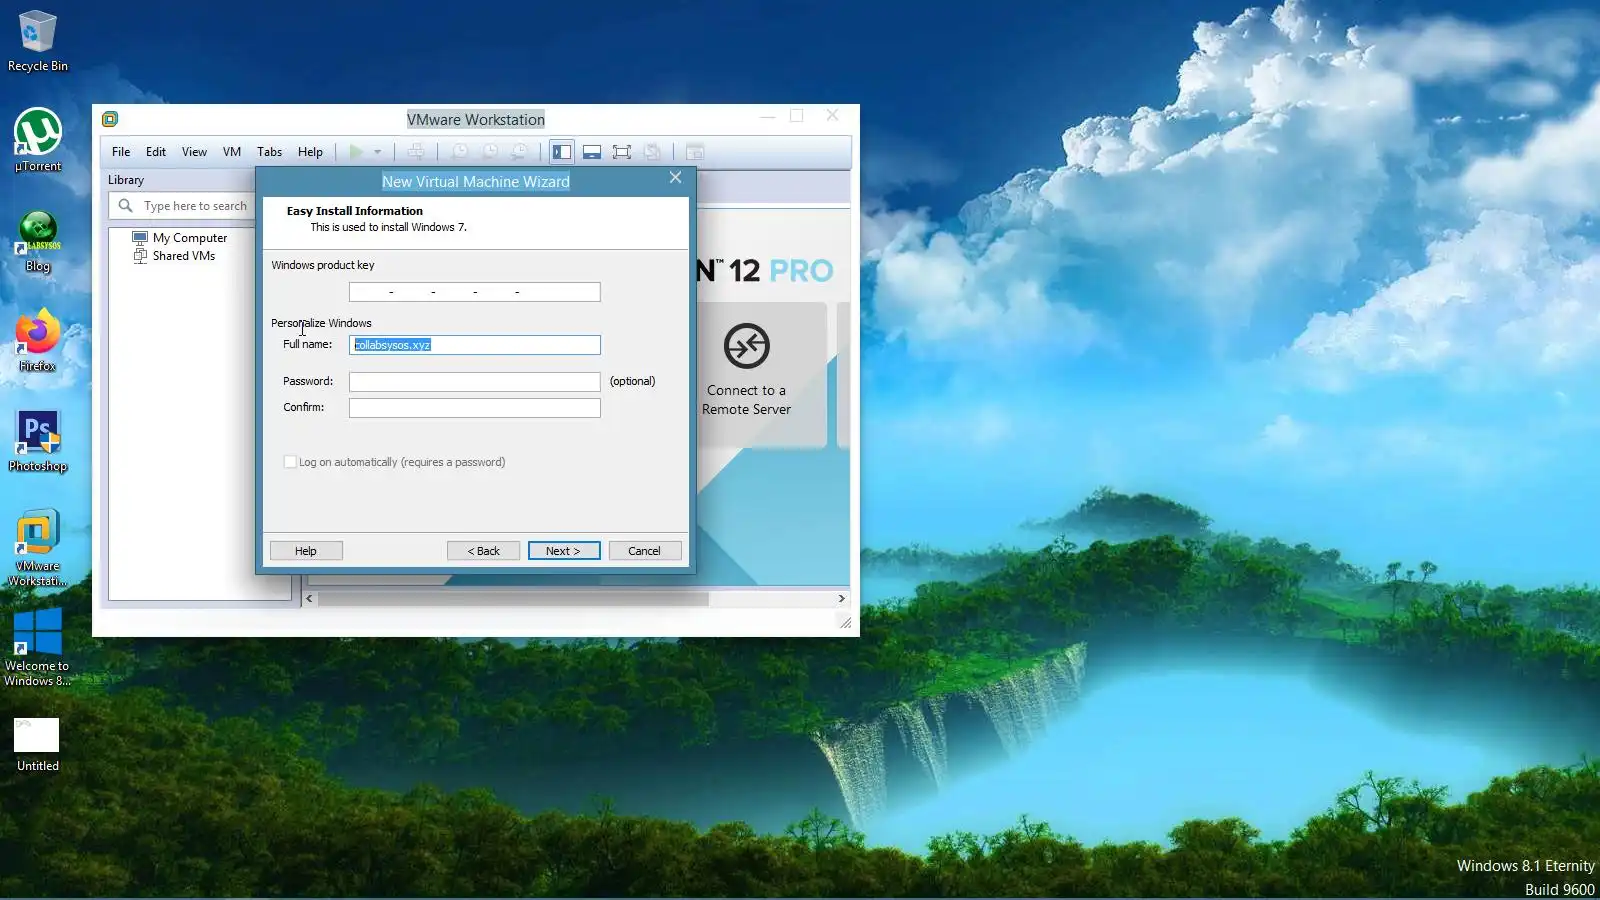This screenshot has height=900, width=1600.
Task: Click the VMware Workstation title bar logo
Action: [110, 119]
